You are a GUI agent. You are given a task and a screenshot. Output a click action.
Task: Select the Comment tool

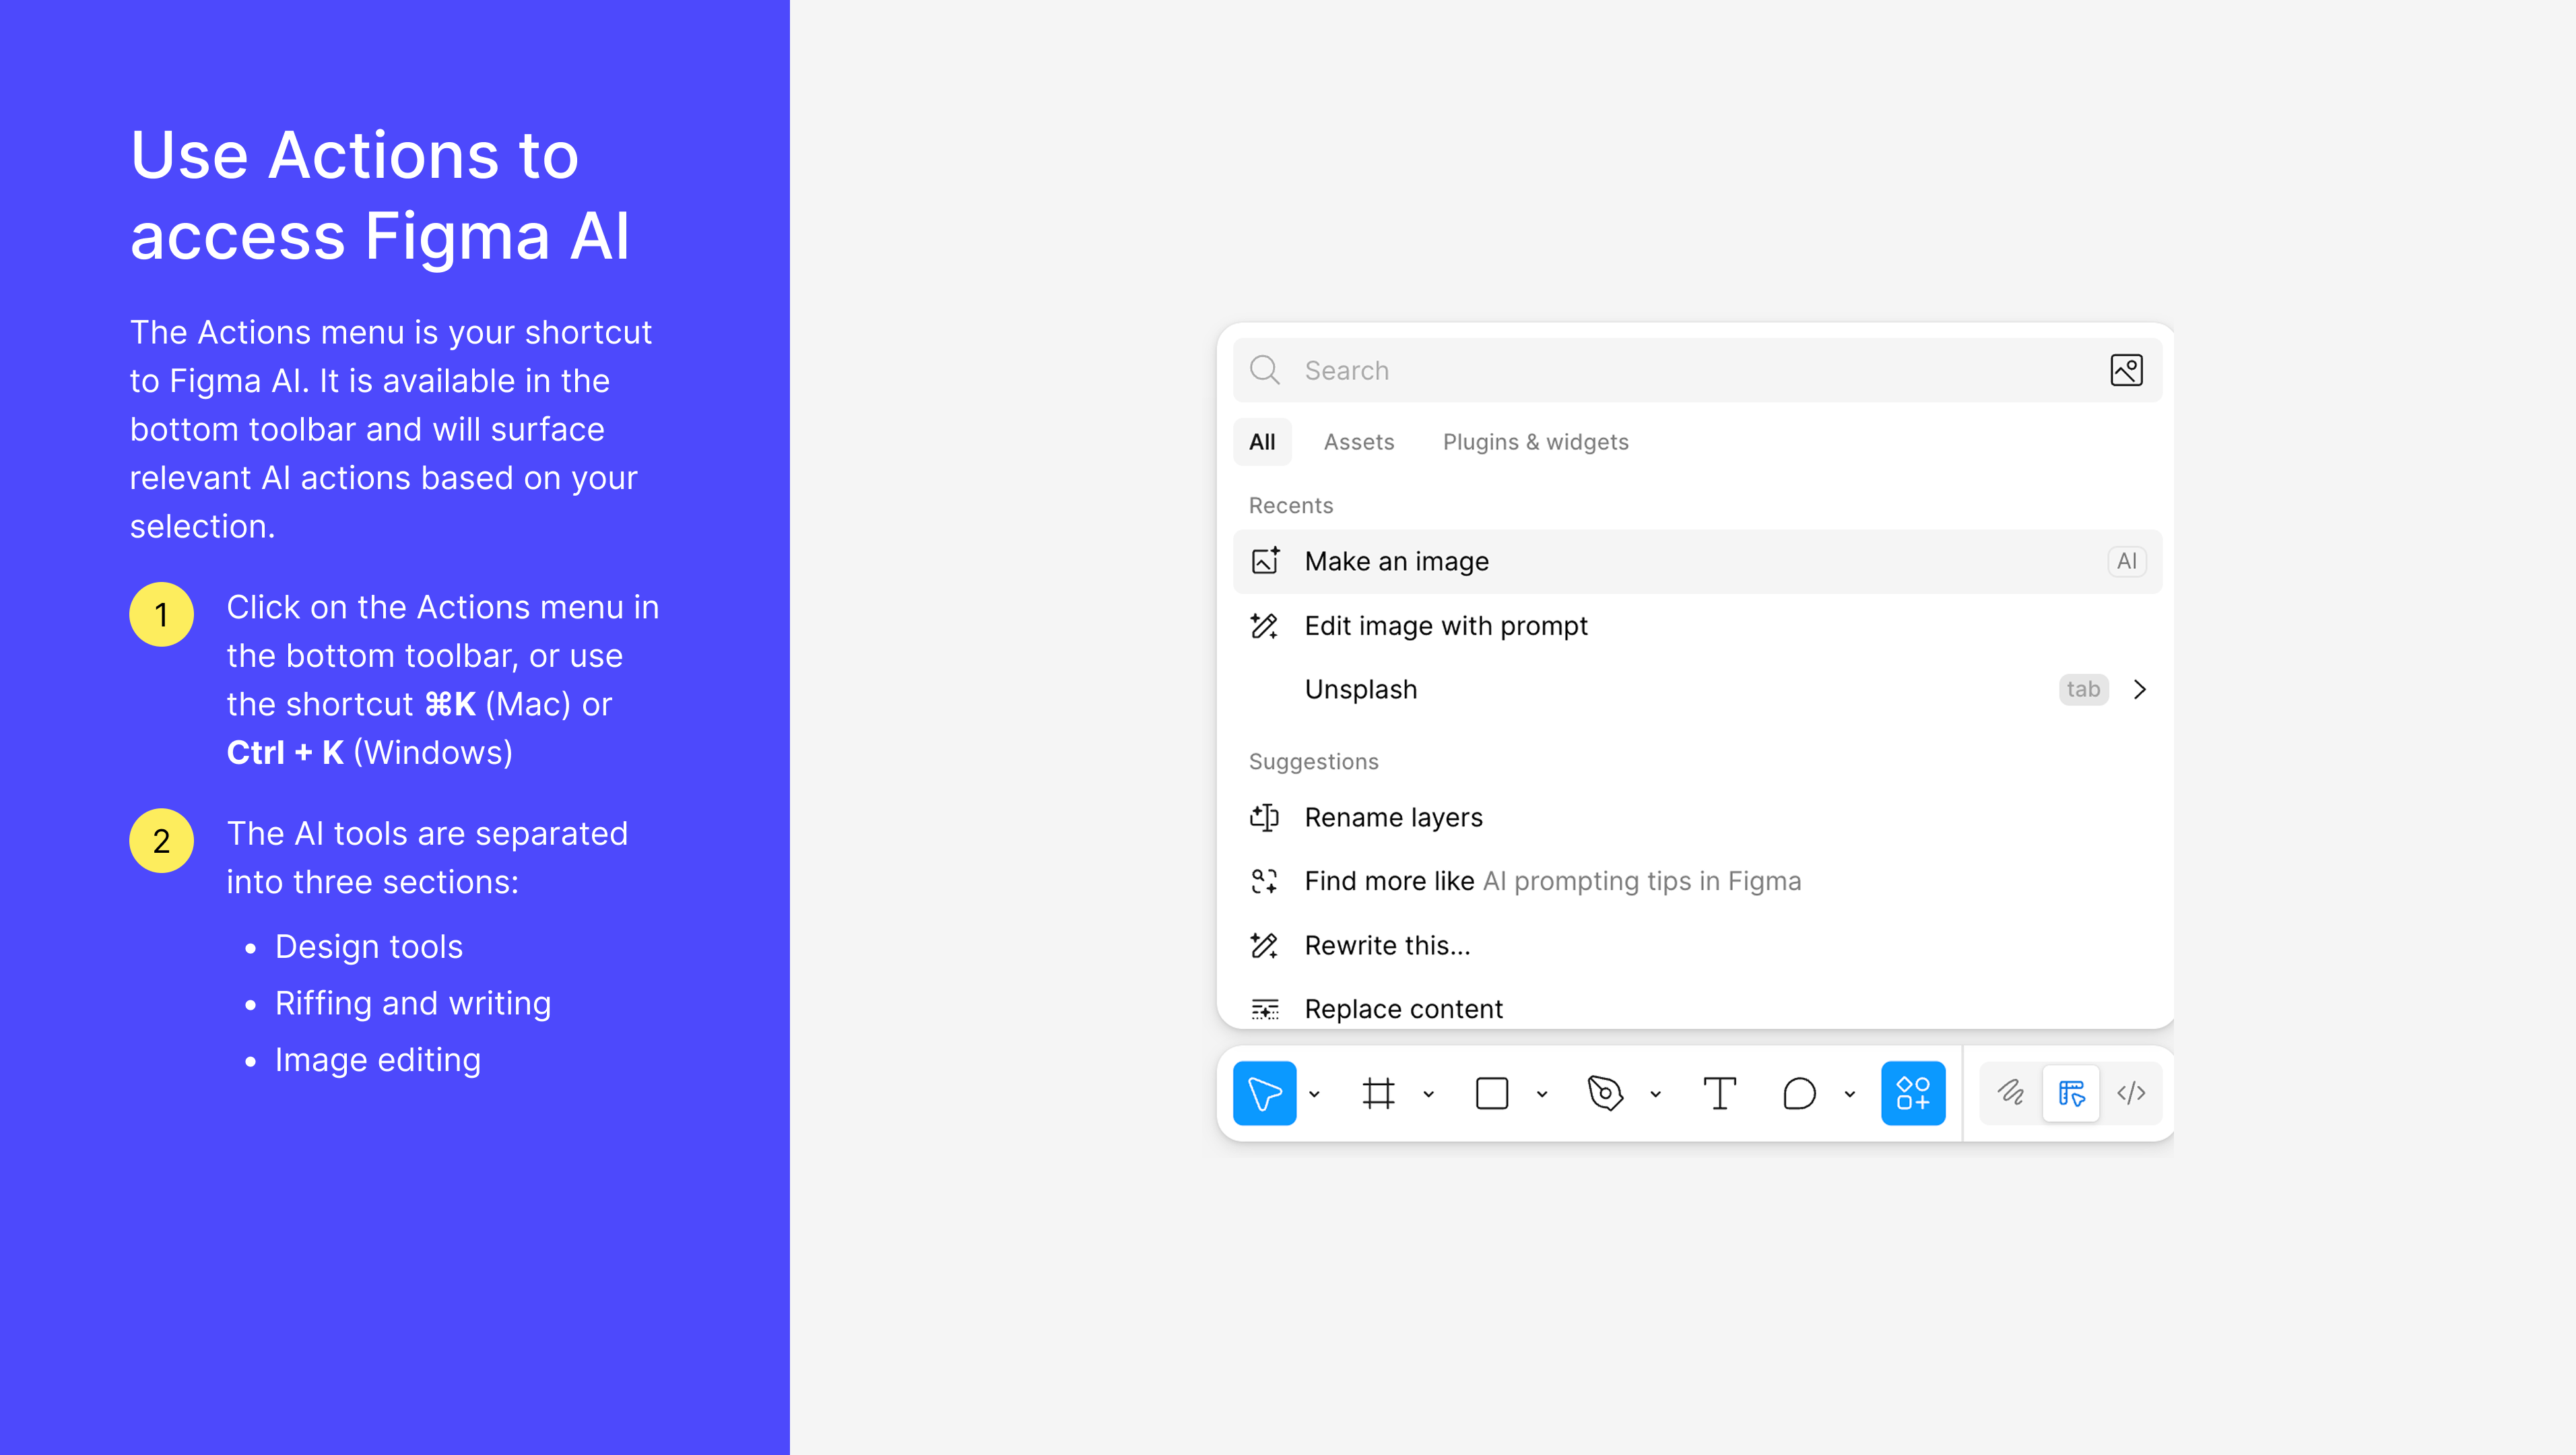point(1799,1093)
